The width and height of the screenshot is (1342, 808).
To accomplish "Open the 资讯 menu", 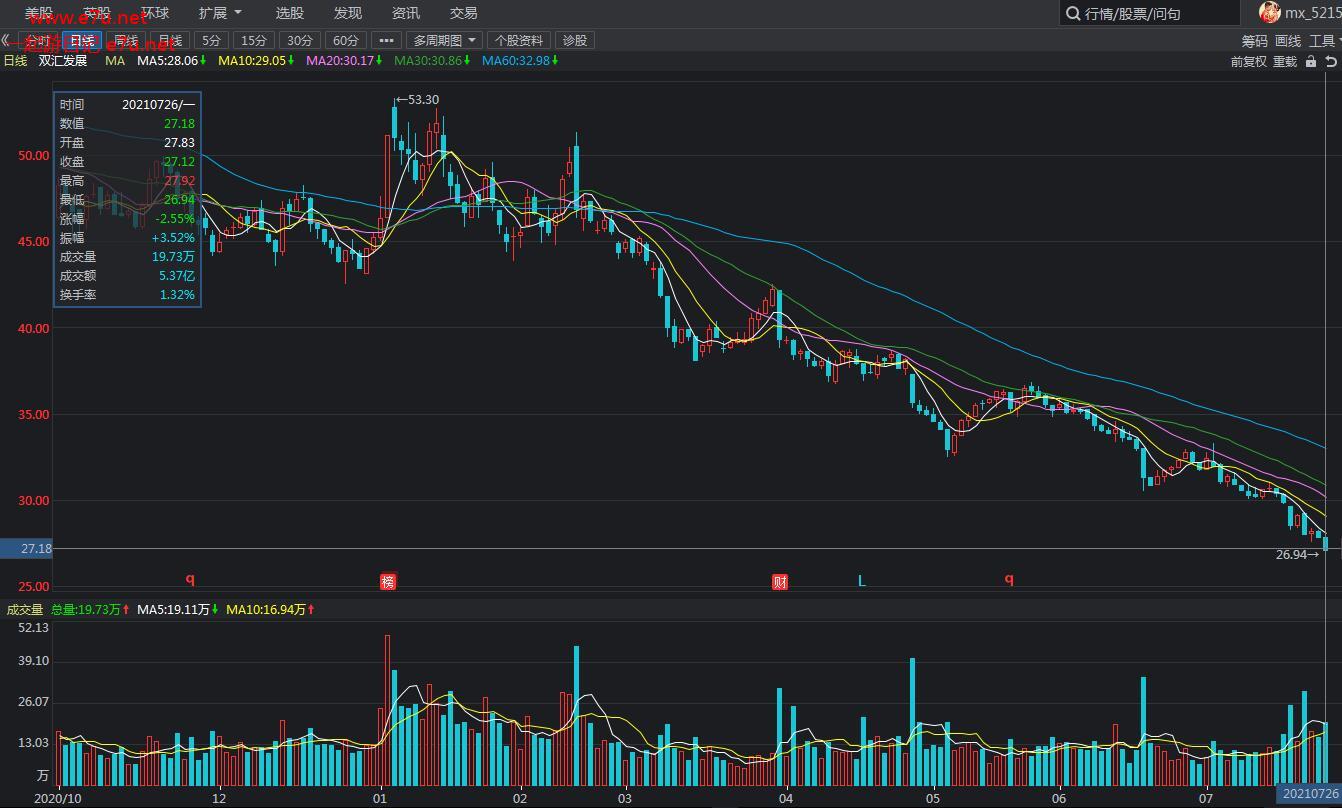I will click(406, 13).
